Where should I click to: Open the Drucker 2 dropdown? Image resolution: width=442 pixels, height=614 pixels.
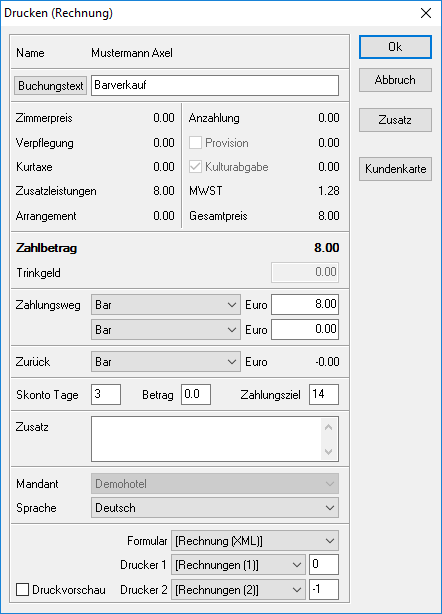[238, 590]
